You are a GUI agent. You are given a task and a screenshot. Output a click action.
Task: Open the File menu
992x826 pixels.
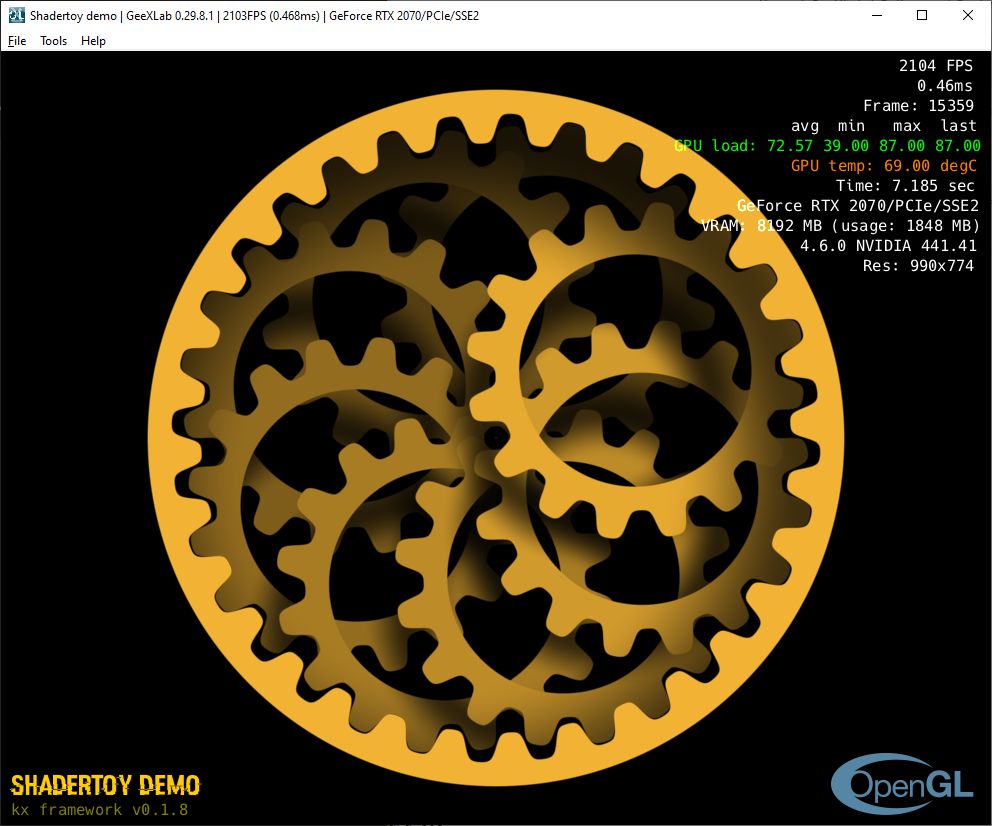17,40
